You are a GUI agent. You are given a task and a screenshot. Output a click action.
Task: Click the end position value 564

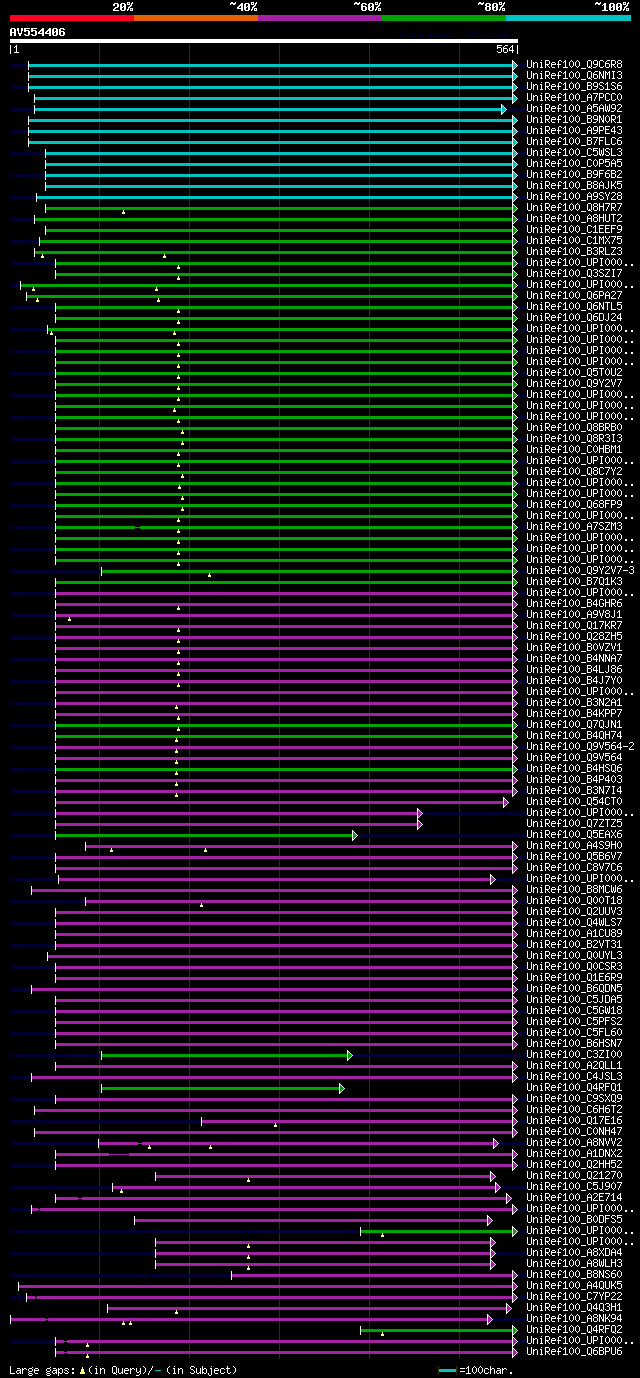505,49
